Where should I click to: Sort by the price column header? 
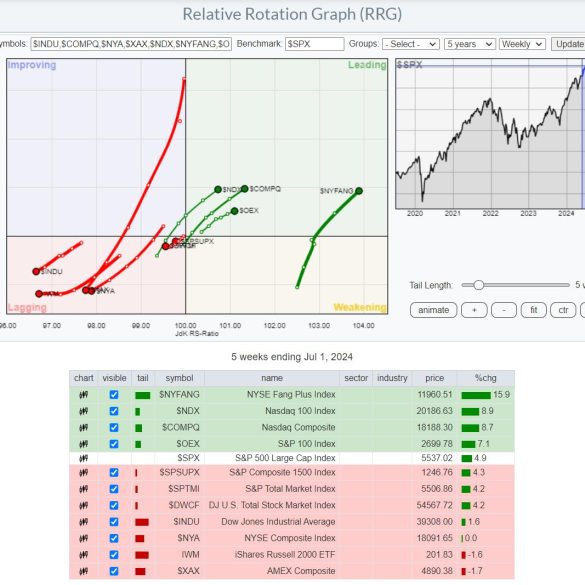coord(434,378)
